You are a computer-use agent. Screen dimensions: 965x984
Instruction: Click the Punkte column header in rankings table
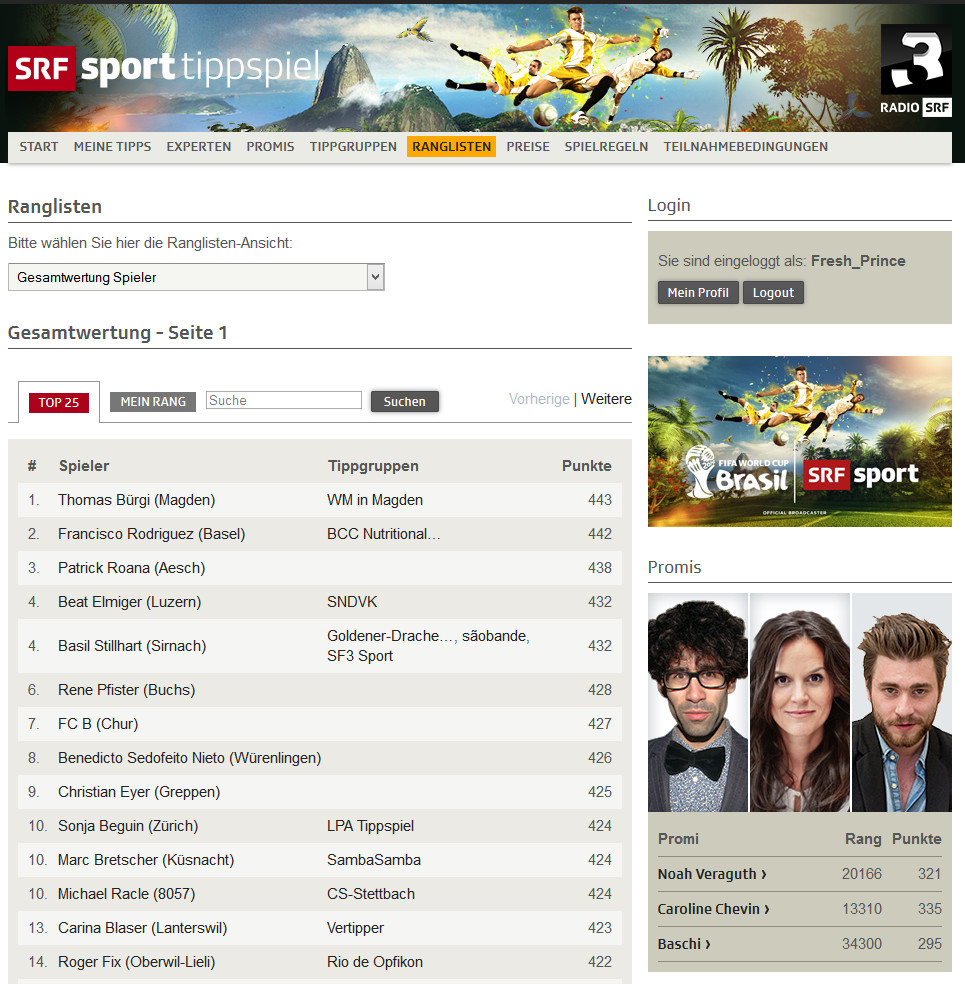click(587, 466)
